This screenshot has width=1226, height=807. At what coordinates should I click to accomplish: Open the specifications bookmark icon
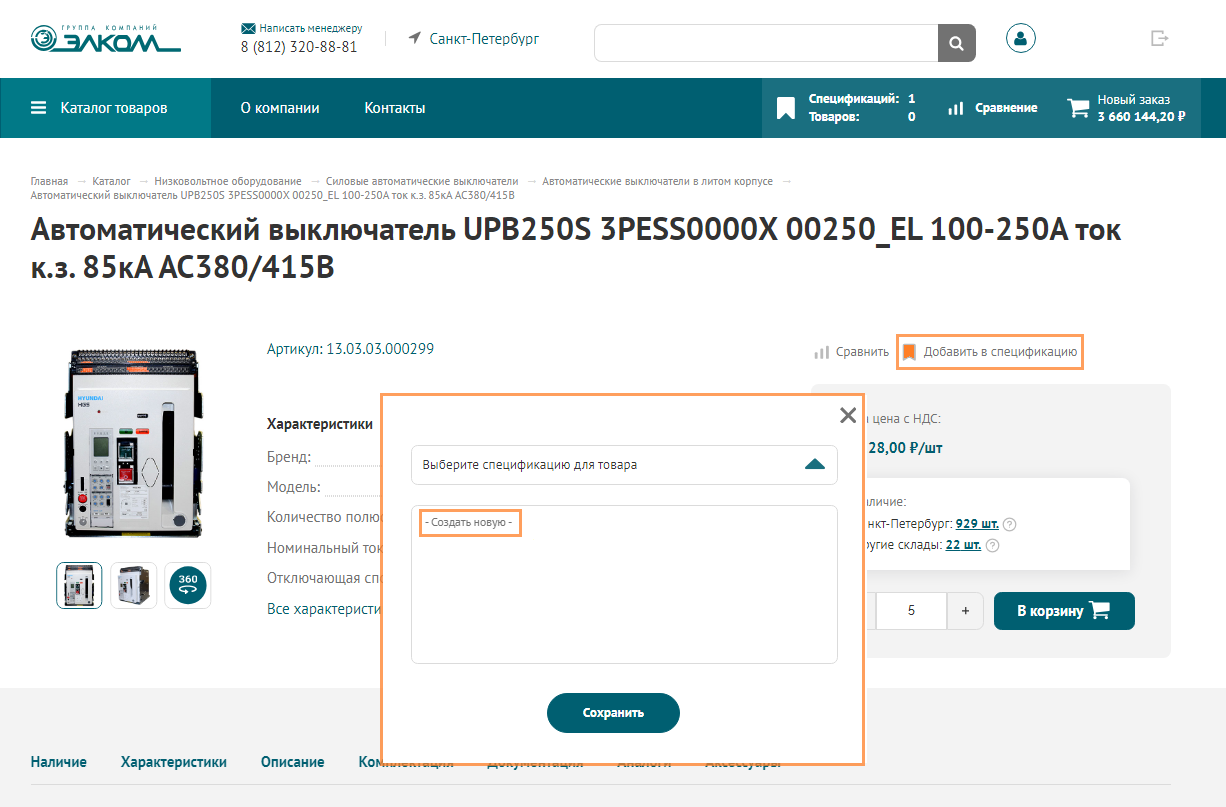786,108
